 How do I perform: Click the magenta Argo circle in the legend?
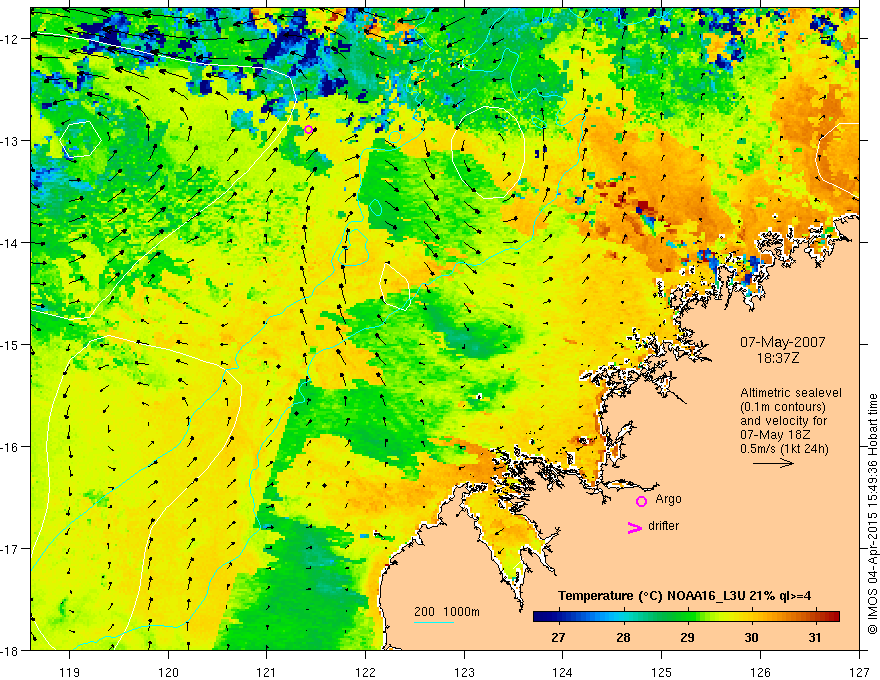641,501
